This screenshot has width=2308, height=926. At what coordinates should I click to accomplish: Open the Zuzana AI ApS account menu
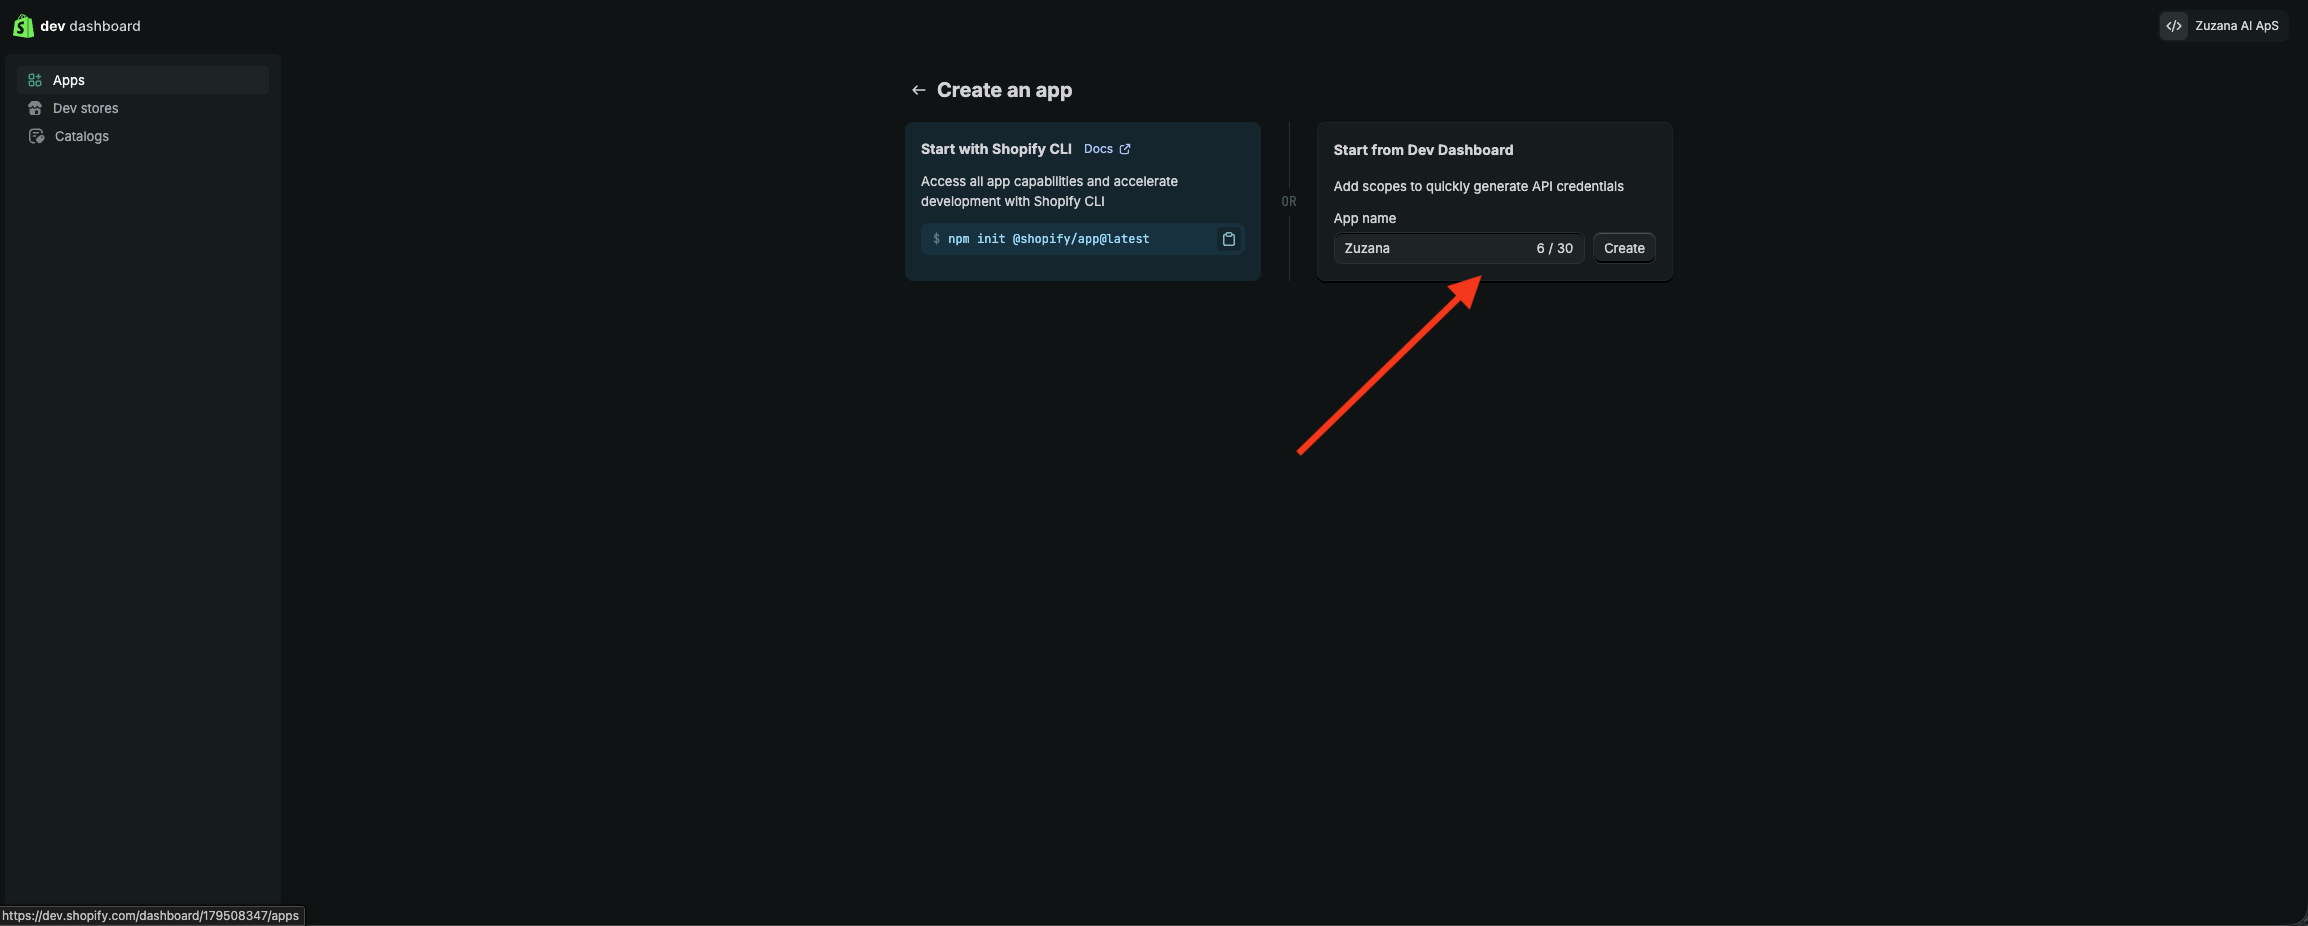[x=2236, y=26]
